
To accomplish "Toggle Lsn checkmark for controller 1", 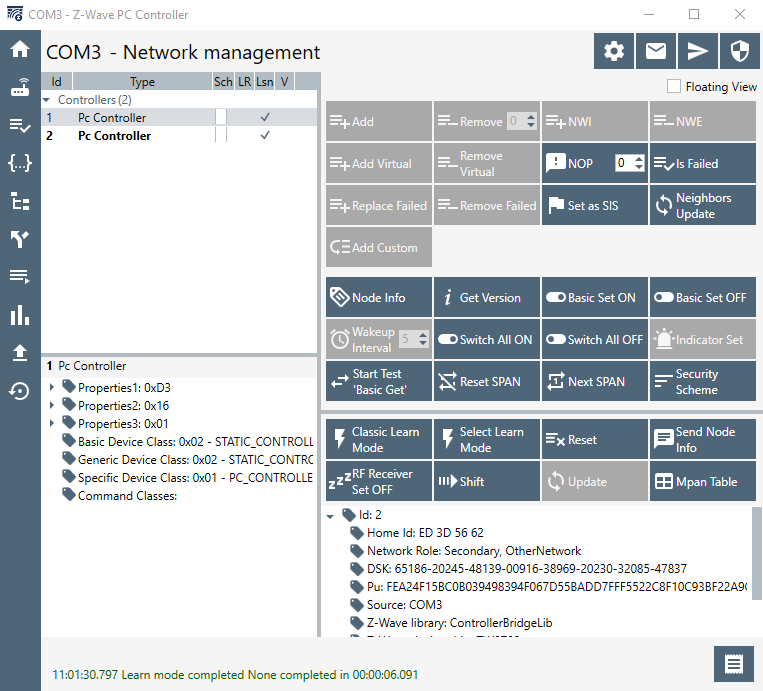I will [x=265, y=117].
